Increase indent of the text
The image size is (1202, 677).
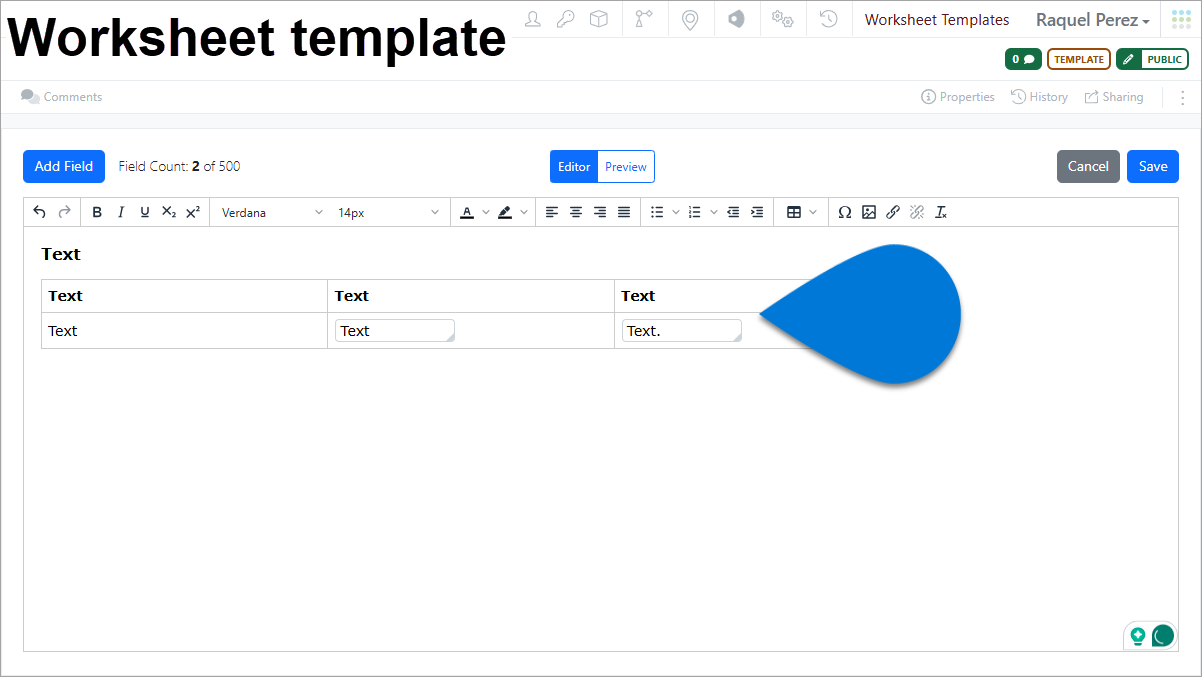[x=757, y=212]
